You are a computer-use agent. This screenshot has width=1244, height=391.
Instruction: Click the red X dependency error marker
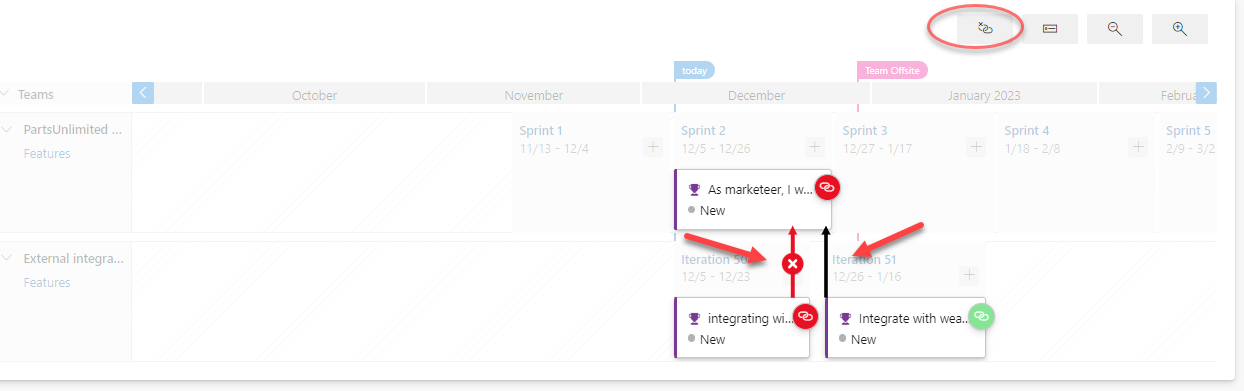[792, 264]
